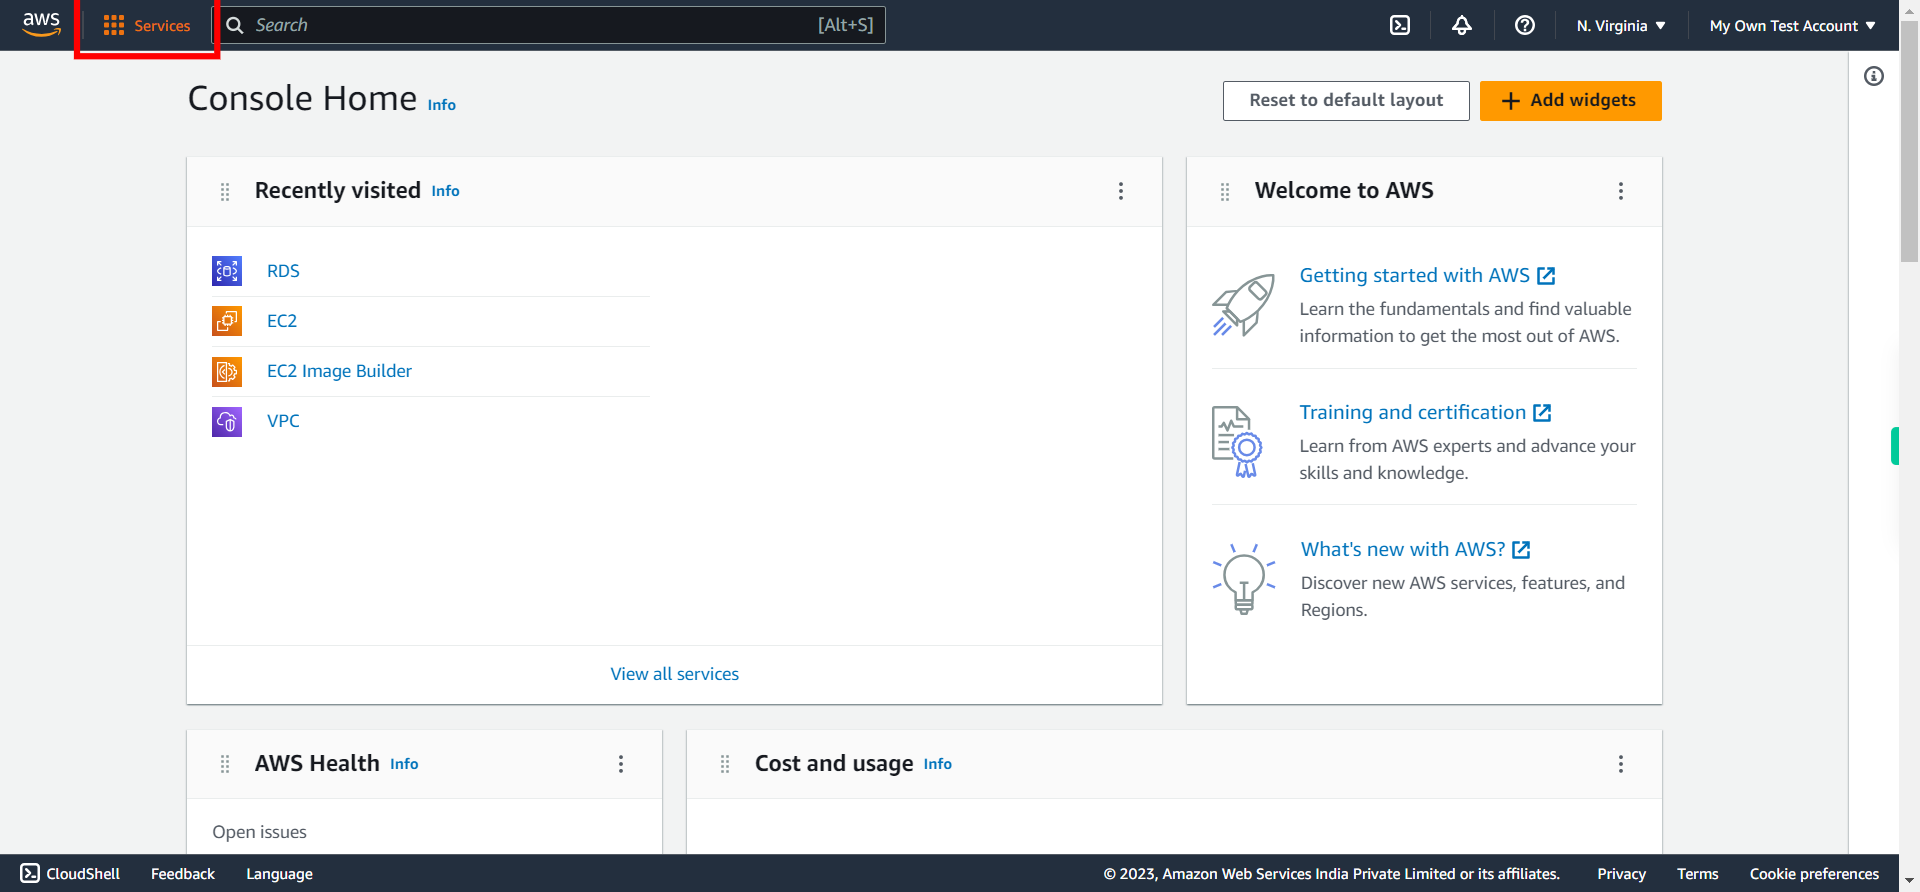Screen dimensions: 1920x892
Task: Open What's new with AWS? link
Action: (x=1415, y=549)
